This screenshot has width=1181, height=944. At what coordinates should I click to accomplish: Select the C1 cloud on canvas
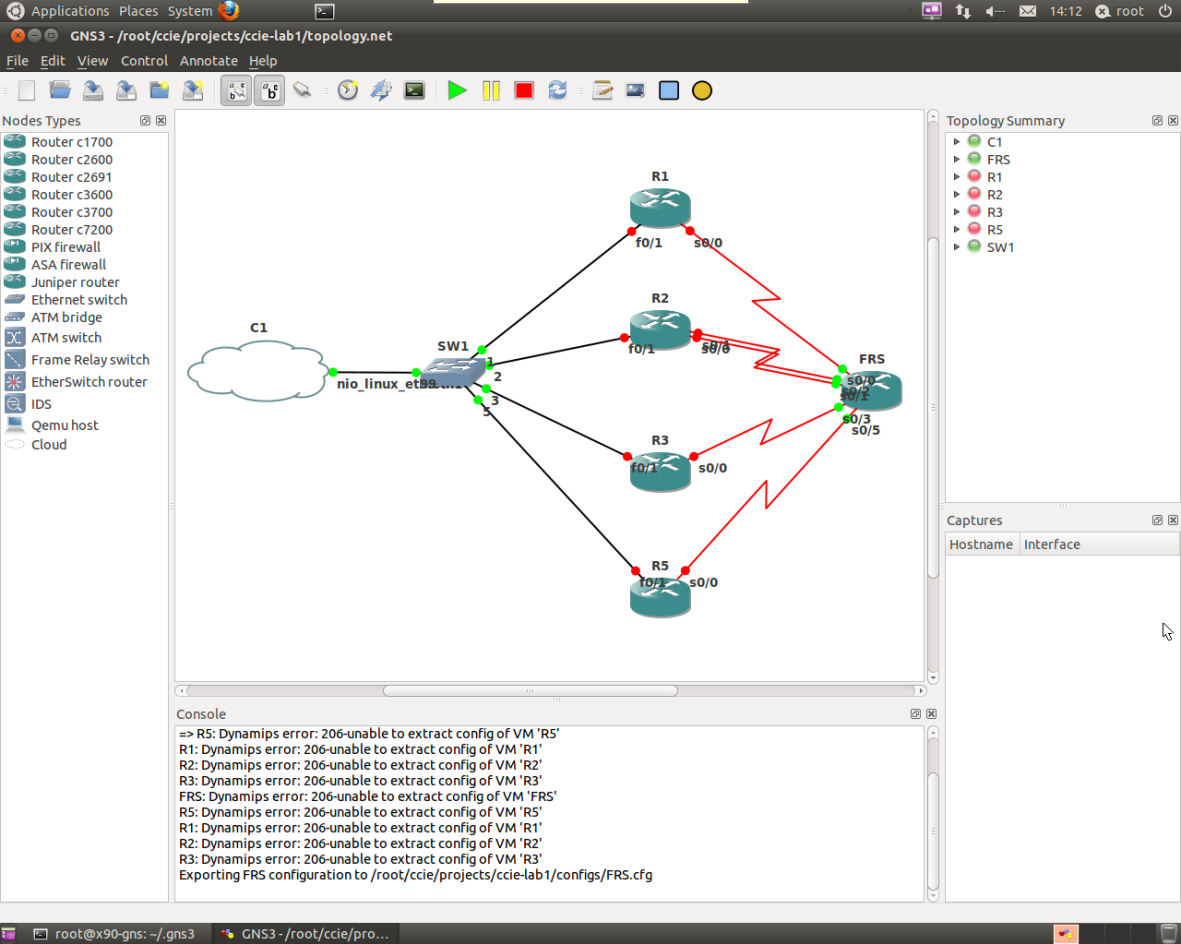pyautogui.click(x=258, y=371)
